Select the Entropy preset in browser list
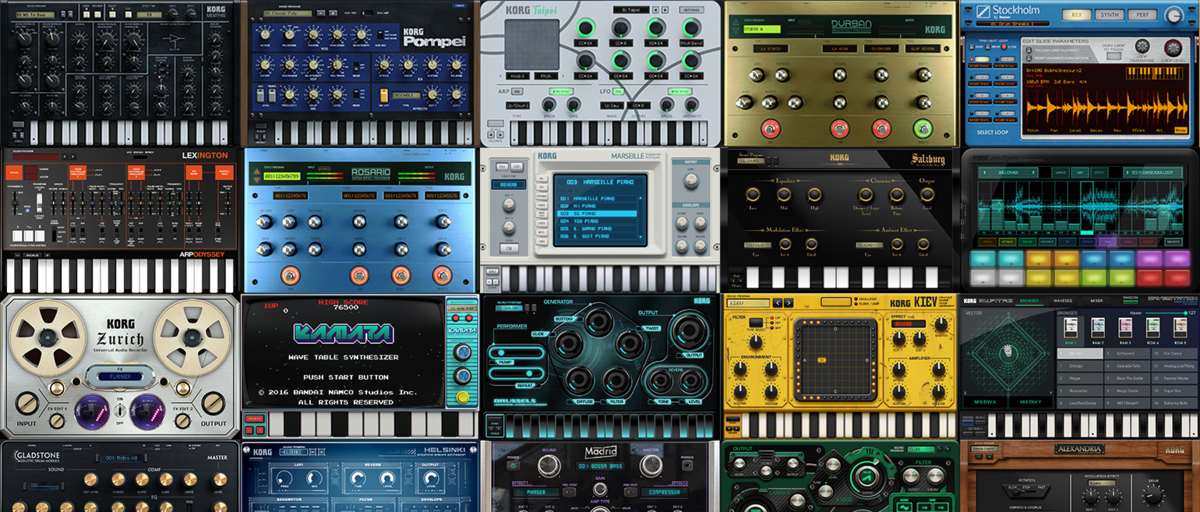This screenshot has height=512, width=1200. (x=1080, y=366)
